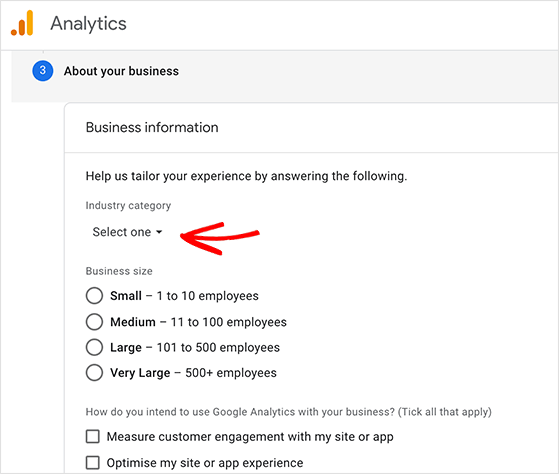The height and width of the screenshot is (474, 559).
Task: Tick Measure customer engagement checkbox
Action: pos(93,437)
